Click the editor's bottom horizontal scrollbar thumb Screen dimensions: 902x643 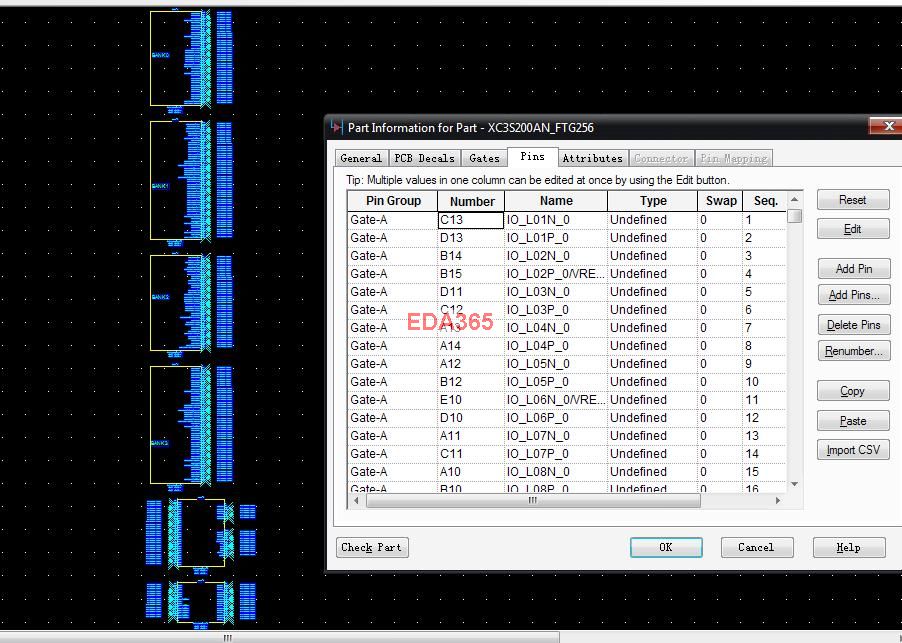coord(280,638)
